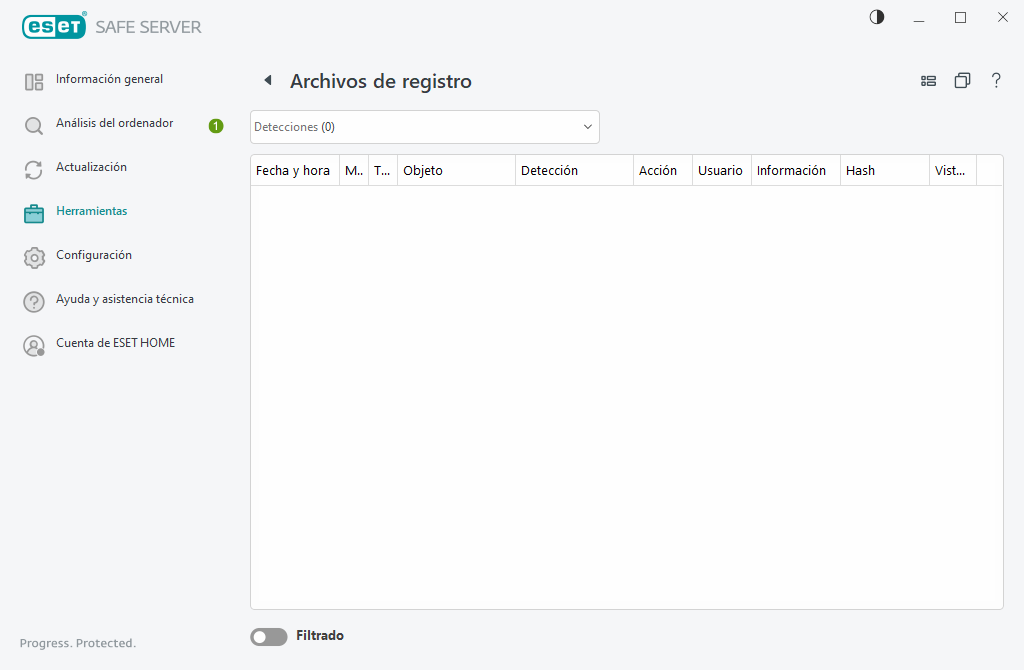Screen dimensions: 1024x670
Task: Select the Herramientas briefcase icon
Action: 33,212
